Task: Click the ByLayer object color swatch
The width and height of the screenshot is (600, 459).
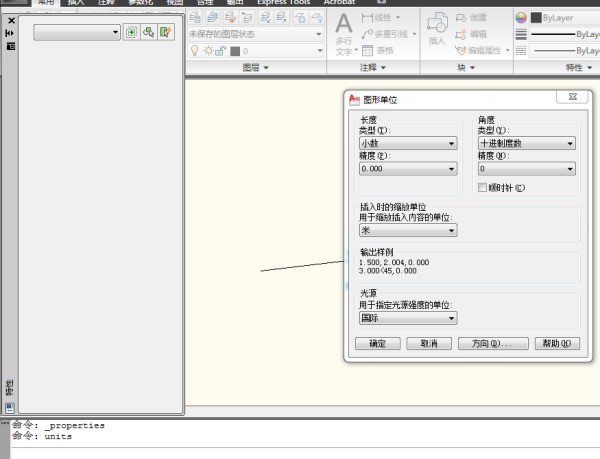Action: click(x=534, y=18)
